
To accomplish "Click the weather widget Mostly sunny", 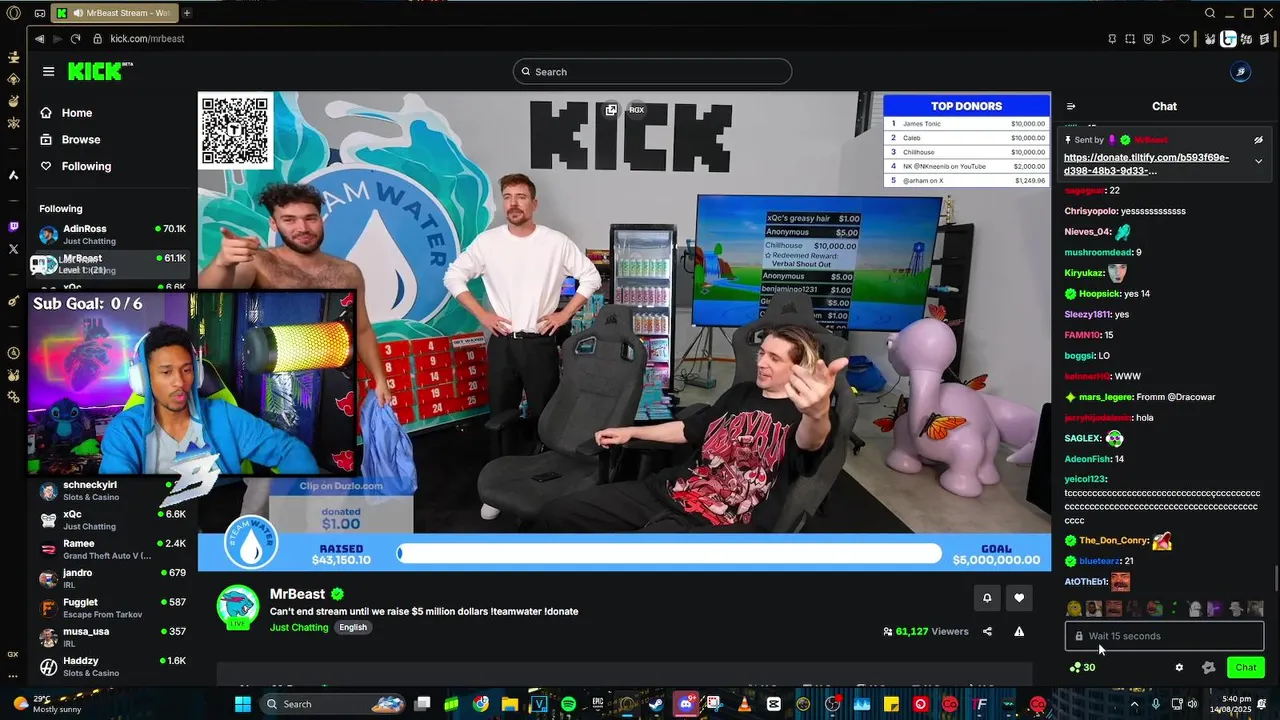I will pos(48,704).
